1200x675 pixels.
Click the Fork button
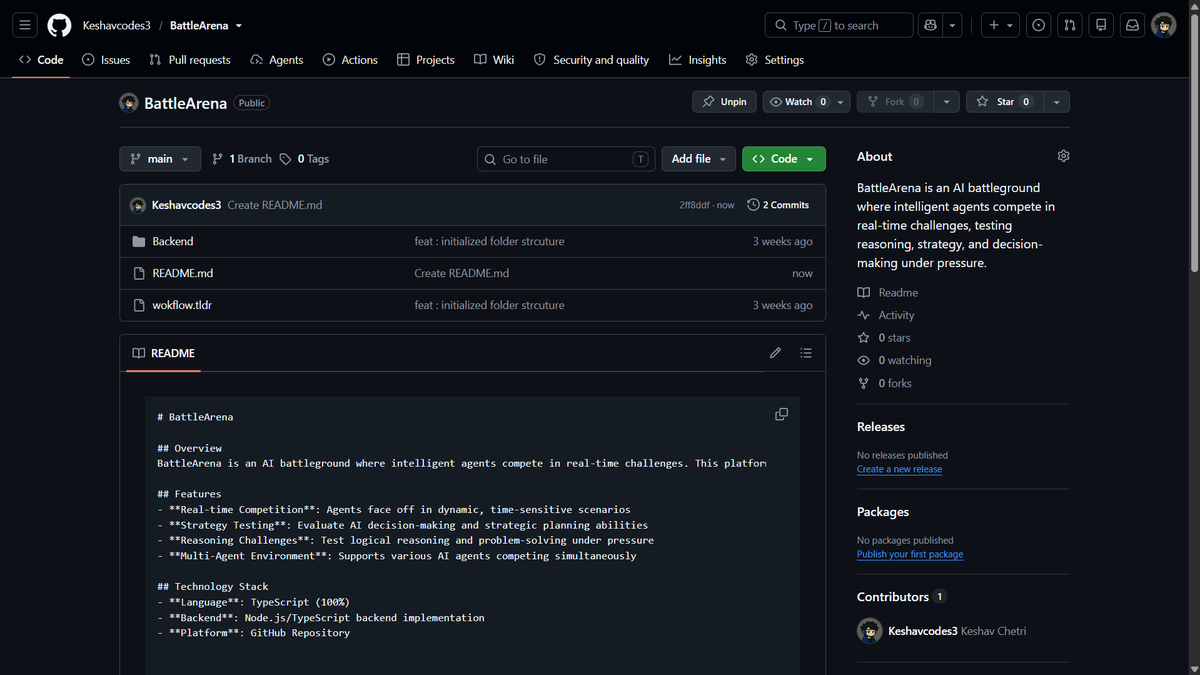pos(895,102)
